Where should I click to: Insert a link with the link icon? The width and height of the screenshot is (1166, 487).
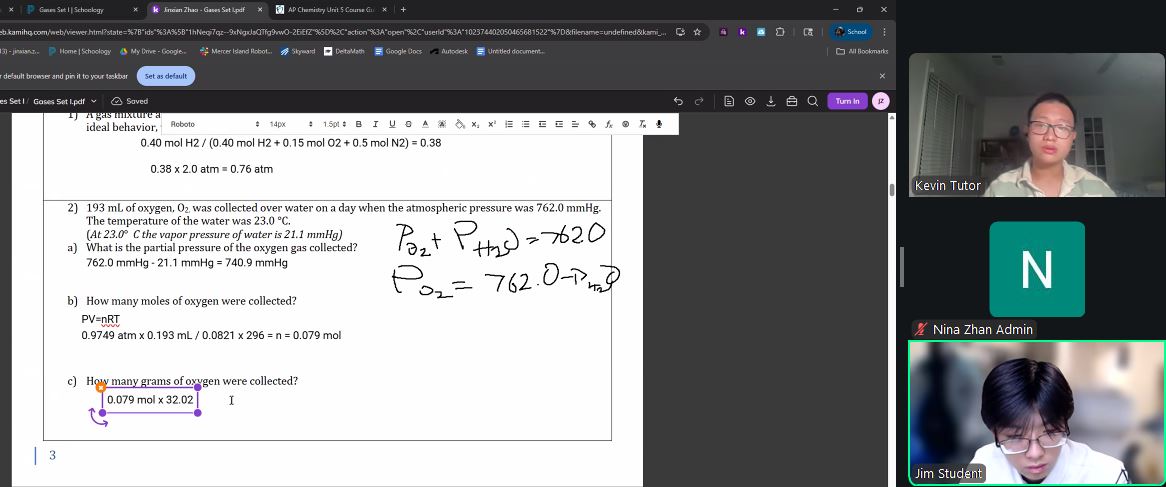pyautogui.click(x=592, y=124)
